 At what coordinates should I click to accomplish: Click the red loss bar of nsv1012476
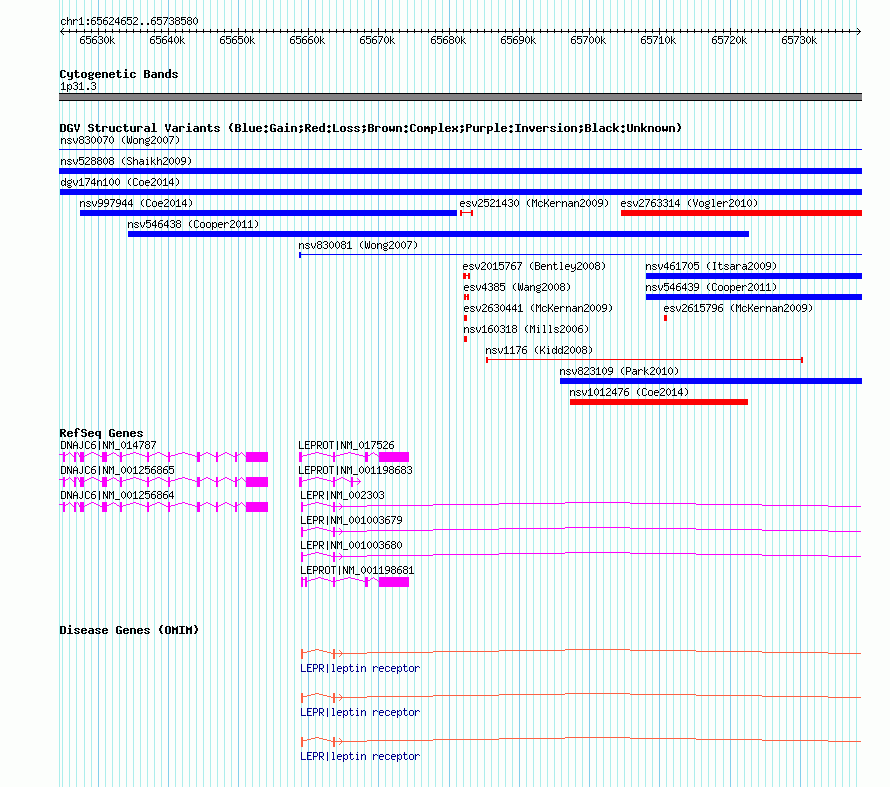[659, 402]
